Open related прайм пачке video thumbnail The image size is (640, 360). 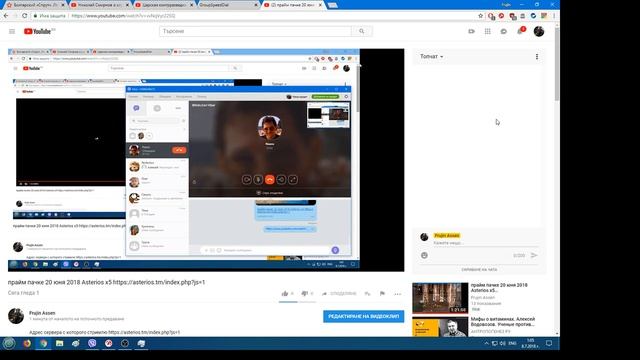(440, 298)
